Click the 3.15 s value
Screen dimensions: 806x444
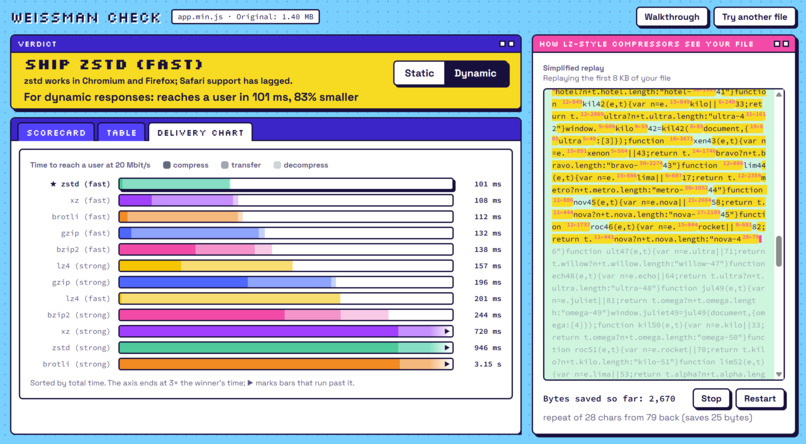[x=488, y=364]
